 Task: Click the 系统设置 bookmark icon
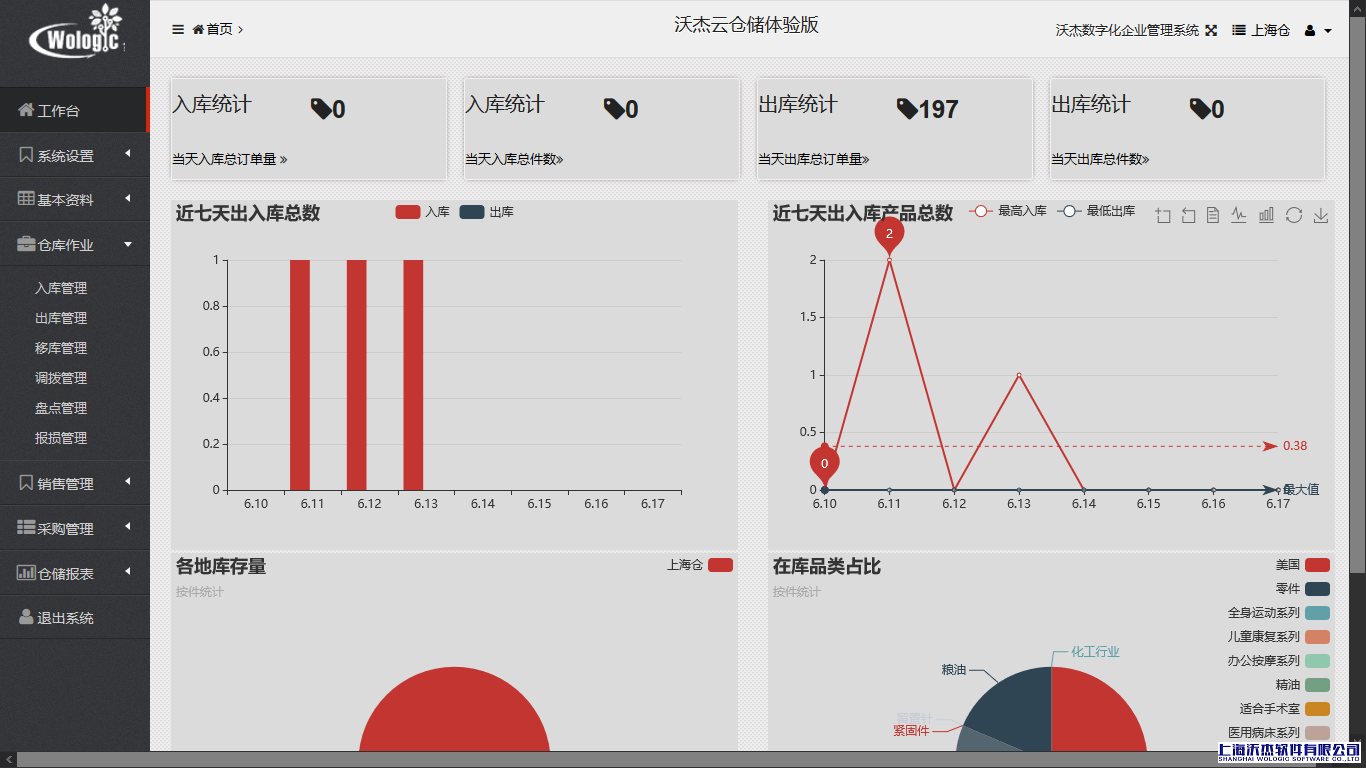pyautogui.click(x=26, y=155)
